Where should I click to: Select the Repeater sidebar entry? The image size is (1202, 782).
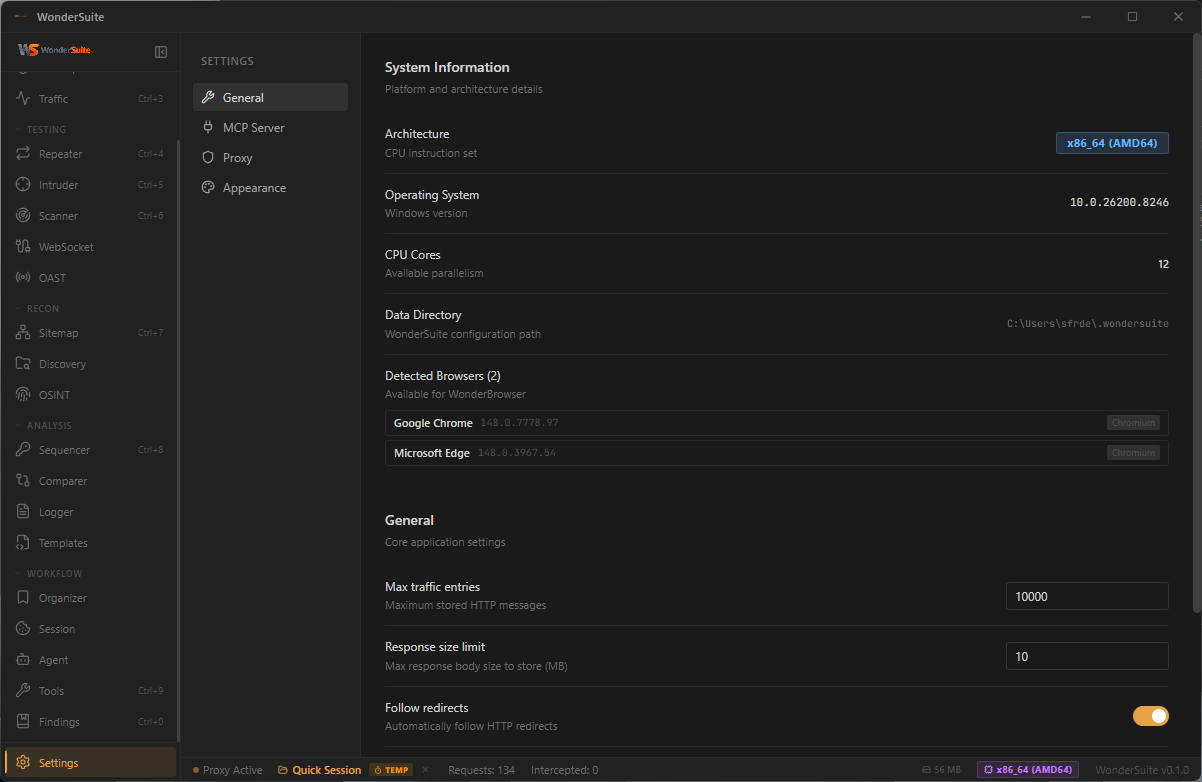point(90,154)
